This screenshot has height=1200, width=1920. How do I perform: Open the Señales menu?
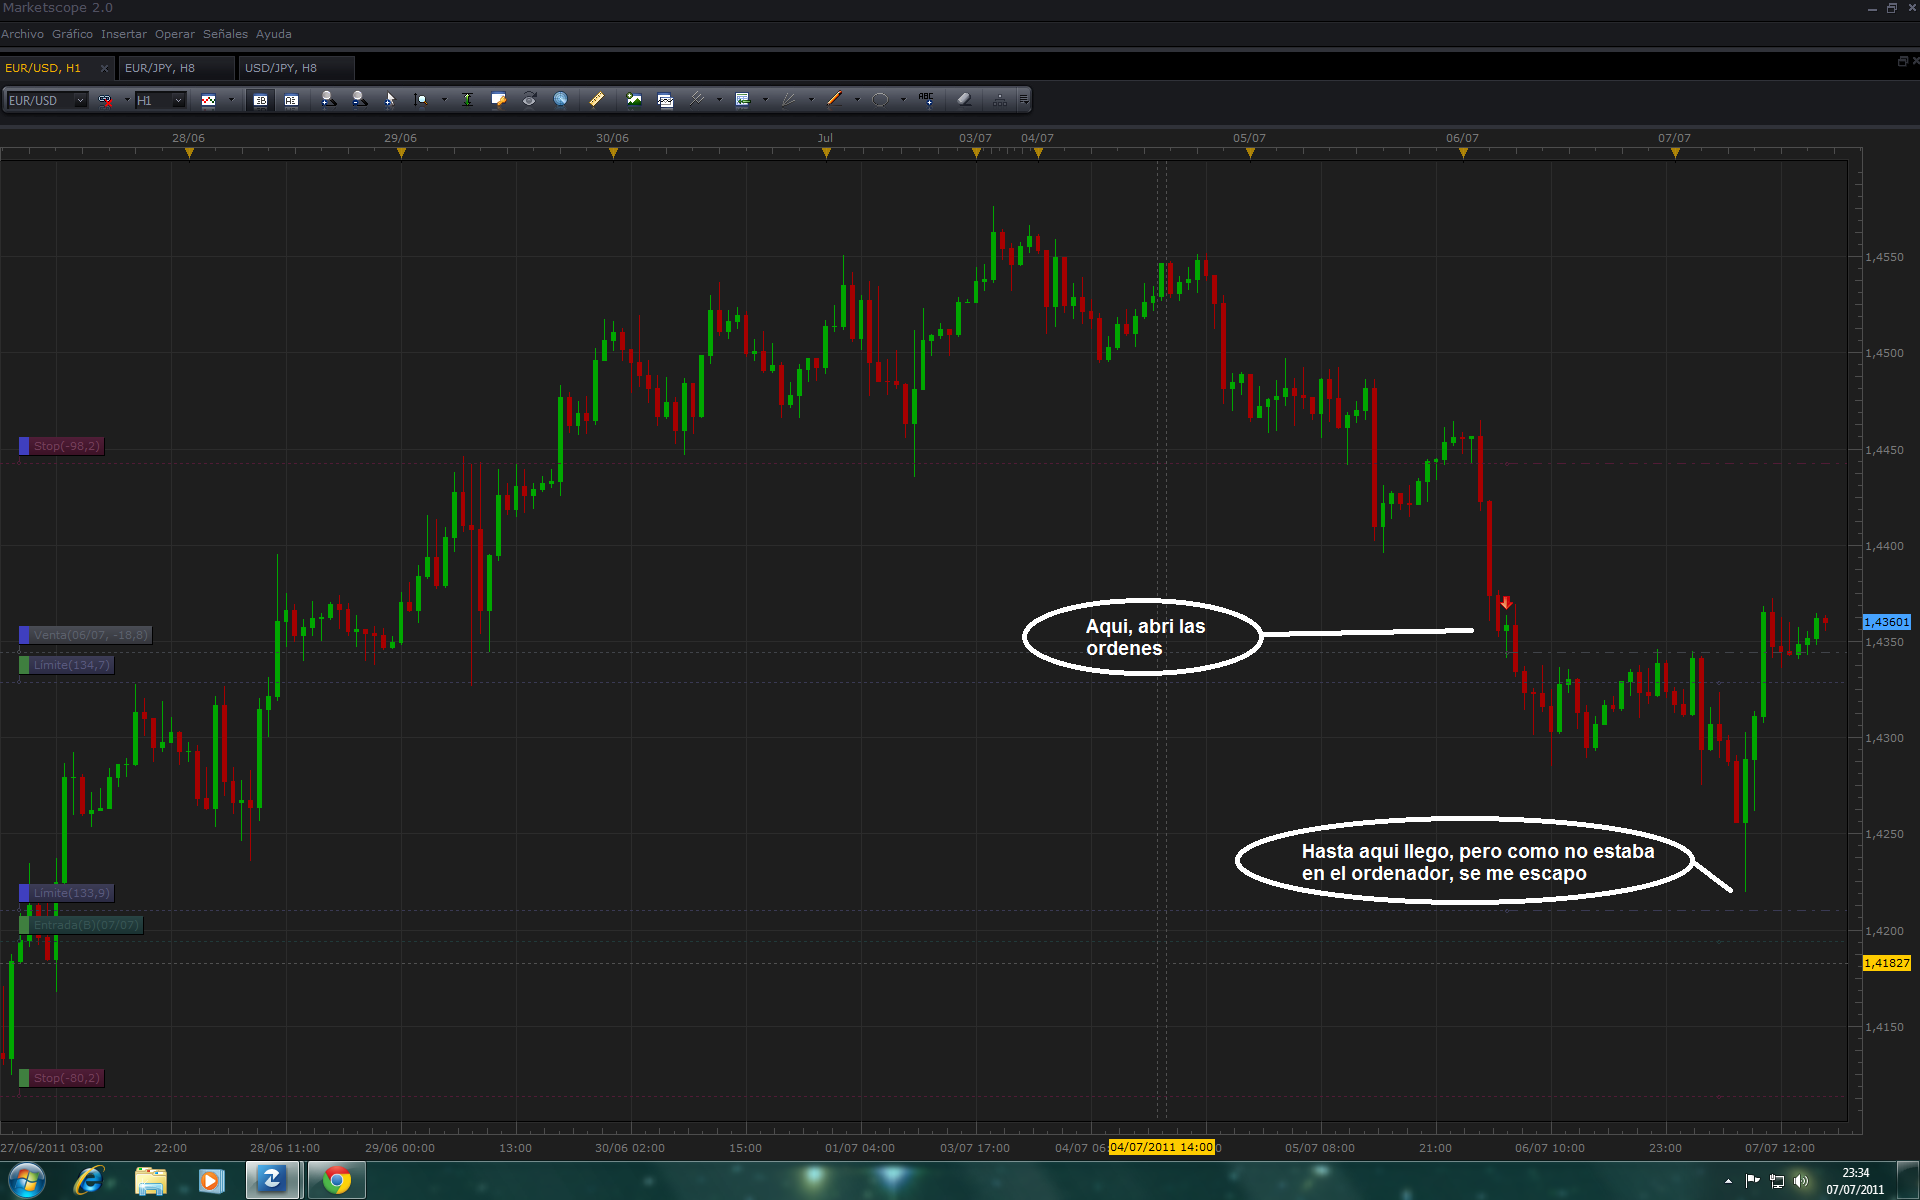pyautogui.click(x=225, y=34)
